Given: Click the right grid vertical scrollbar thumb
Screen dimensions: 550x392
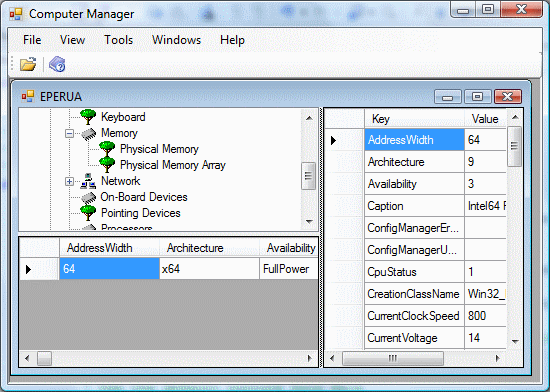Looking at the screenshot, I should click(515, 146).
